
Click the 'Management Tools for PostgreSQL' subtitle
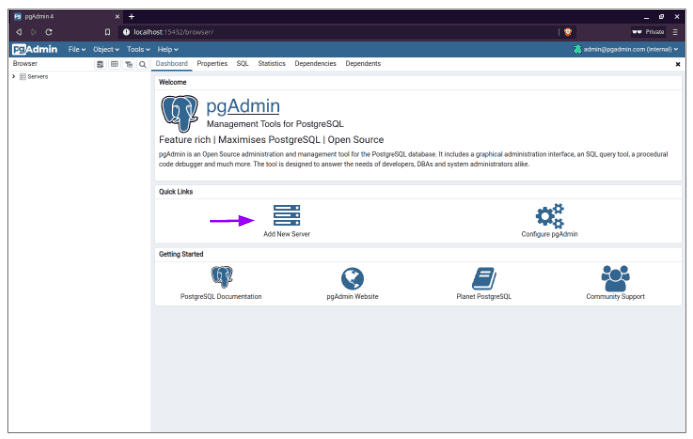tap(275, 124)
